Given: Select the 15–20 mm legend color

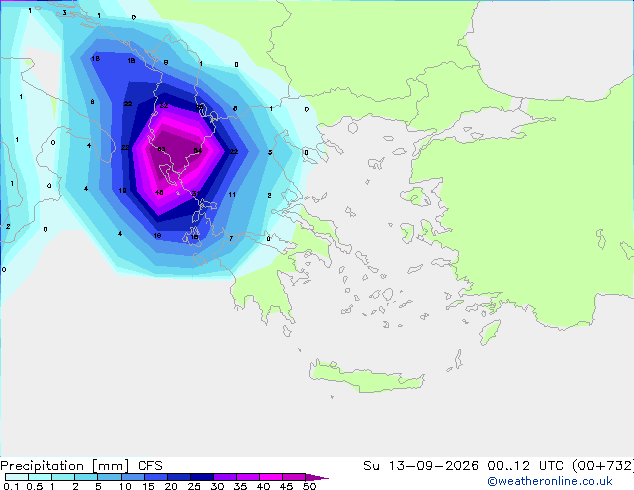Looking at the screenshot, I should tap(156, 477).
